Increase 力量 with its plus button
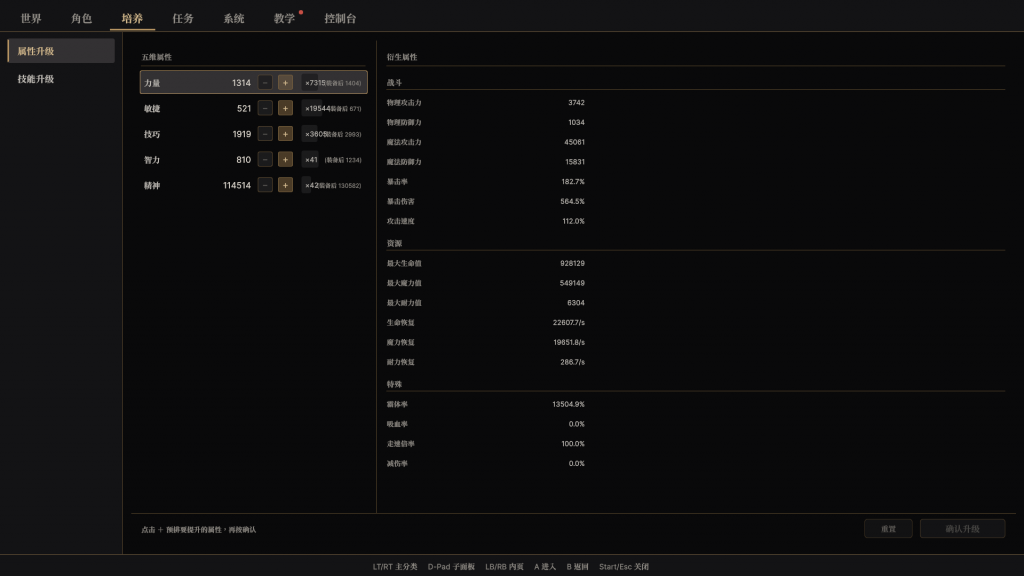This screenshot has height=576, width=1024. point(285,83)
